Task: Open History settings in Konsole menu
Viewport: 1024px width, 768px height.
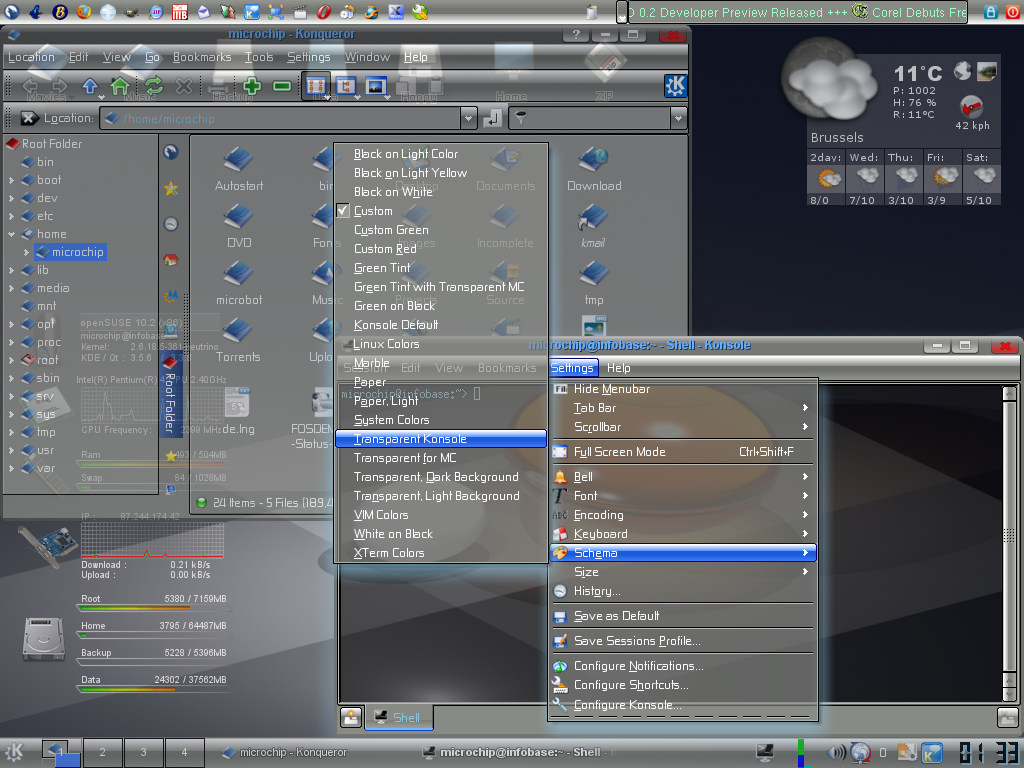Action: [682, 591]
